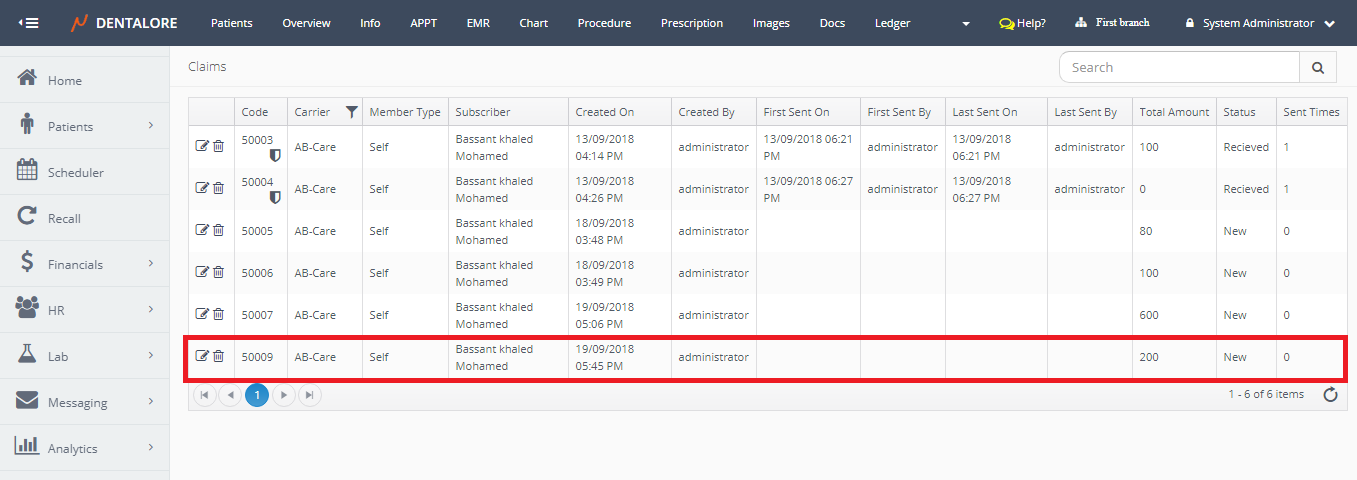Image resolution: width=1357 pixels, height=480 pixels.
Task: Click the search magnifier button
Action: 1317,68
